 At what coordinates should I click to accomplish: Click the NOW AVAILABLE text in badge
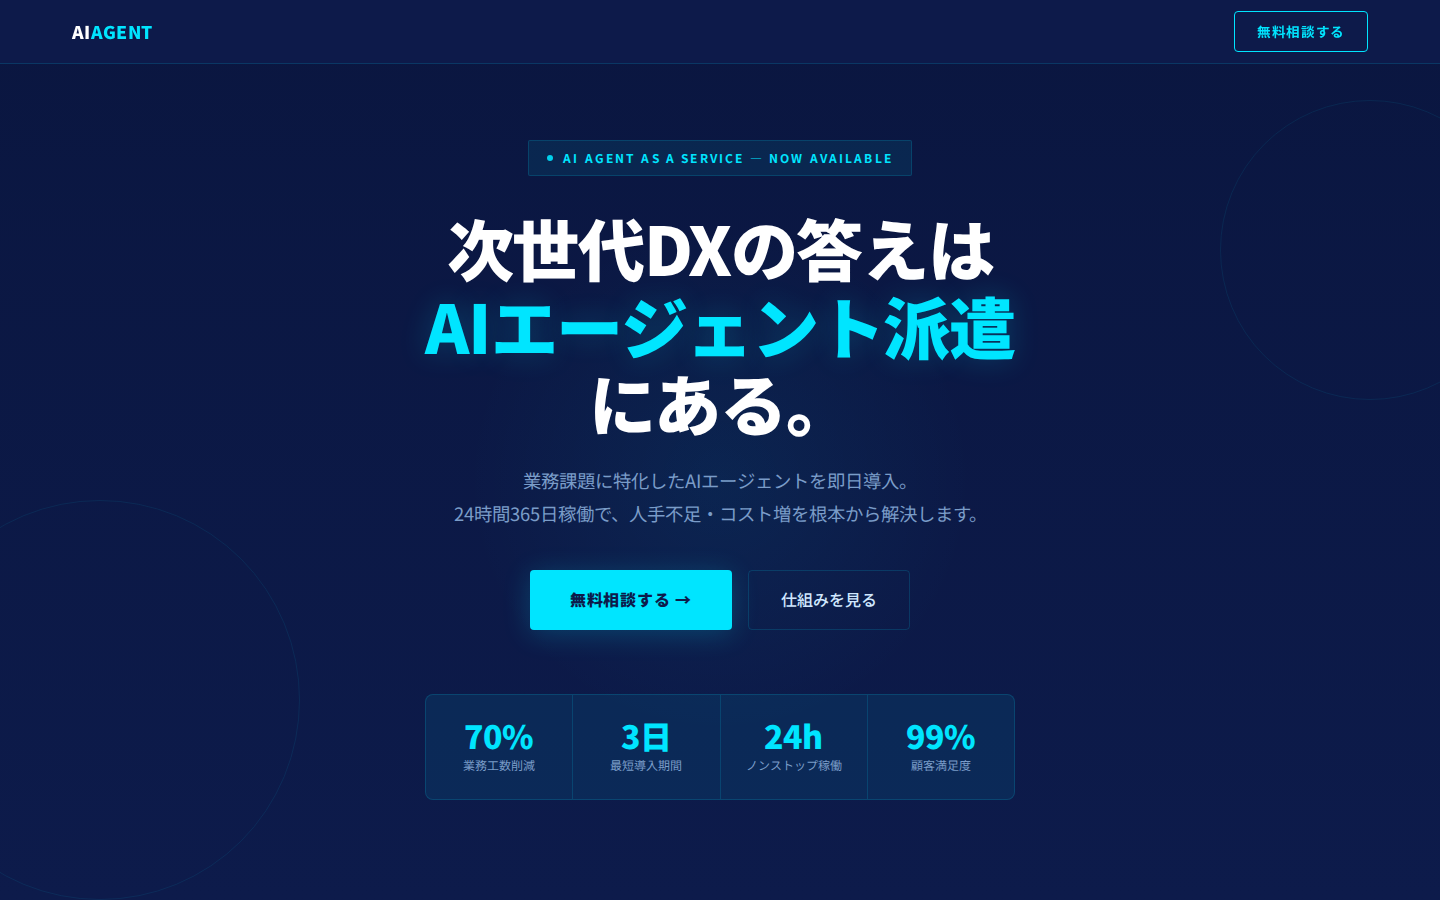[x=830, y=158]
